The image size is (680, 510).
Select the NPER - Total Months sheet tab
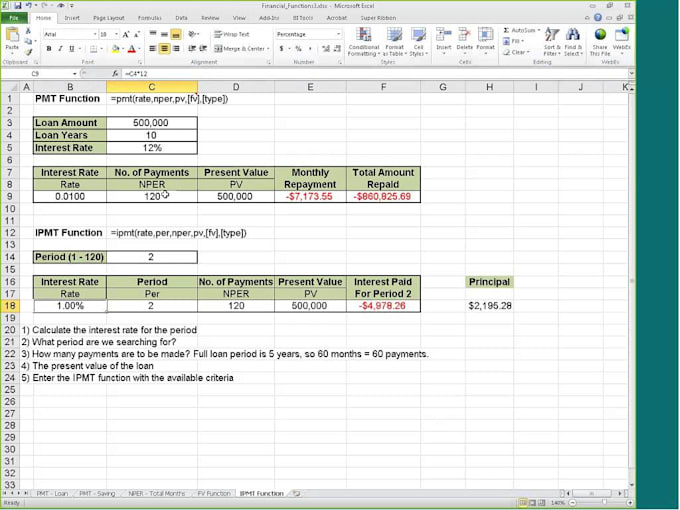[157, 494]
